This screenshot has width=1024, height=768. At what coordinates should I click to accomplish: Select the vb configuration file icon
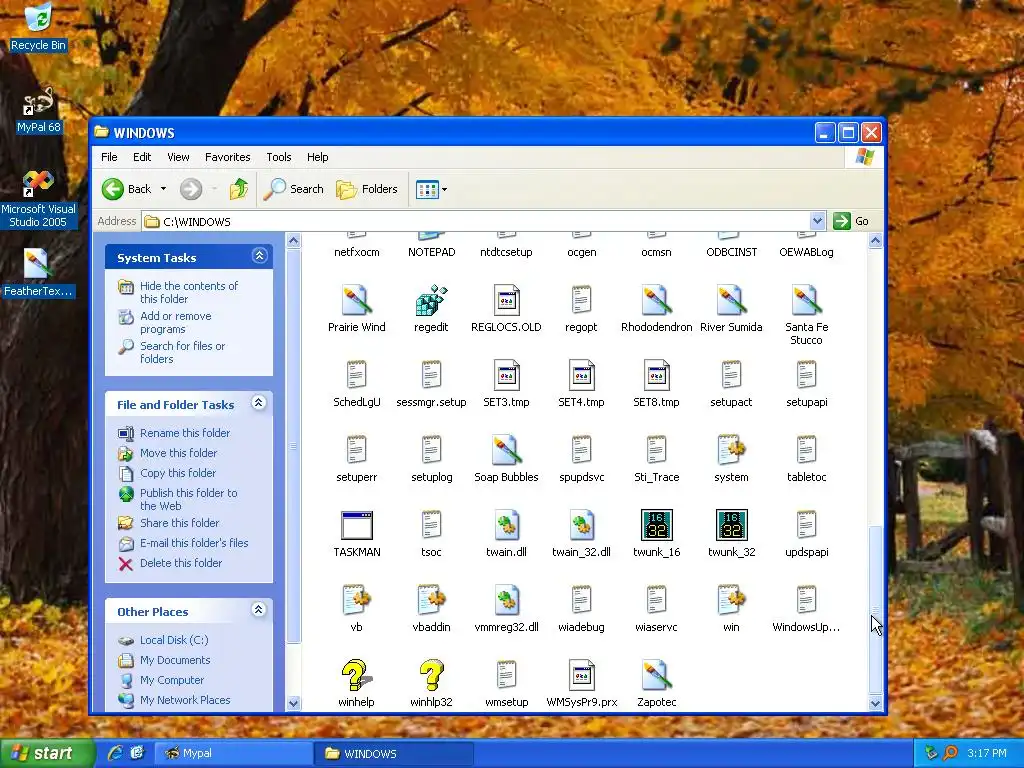coord(357,601)
